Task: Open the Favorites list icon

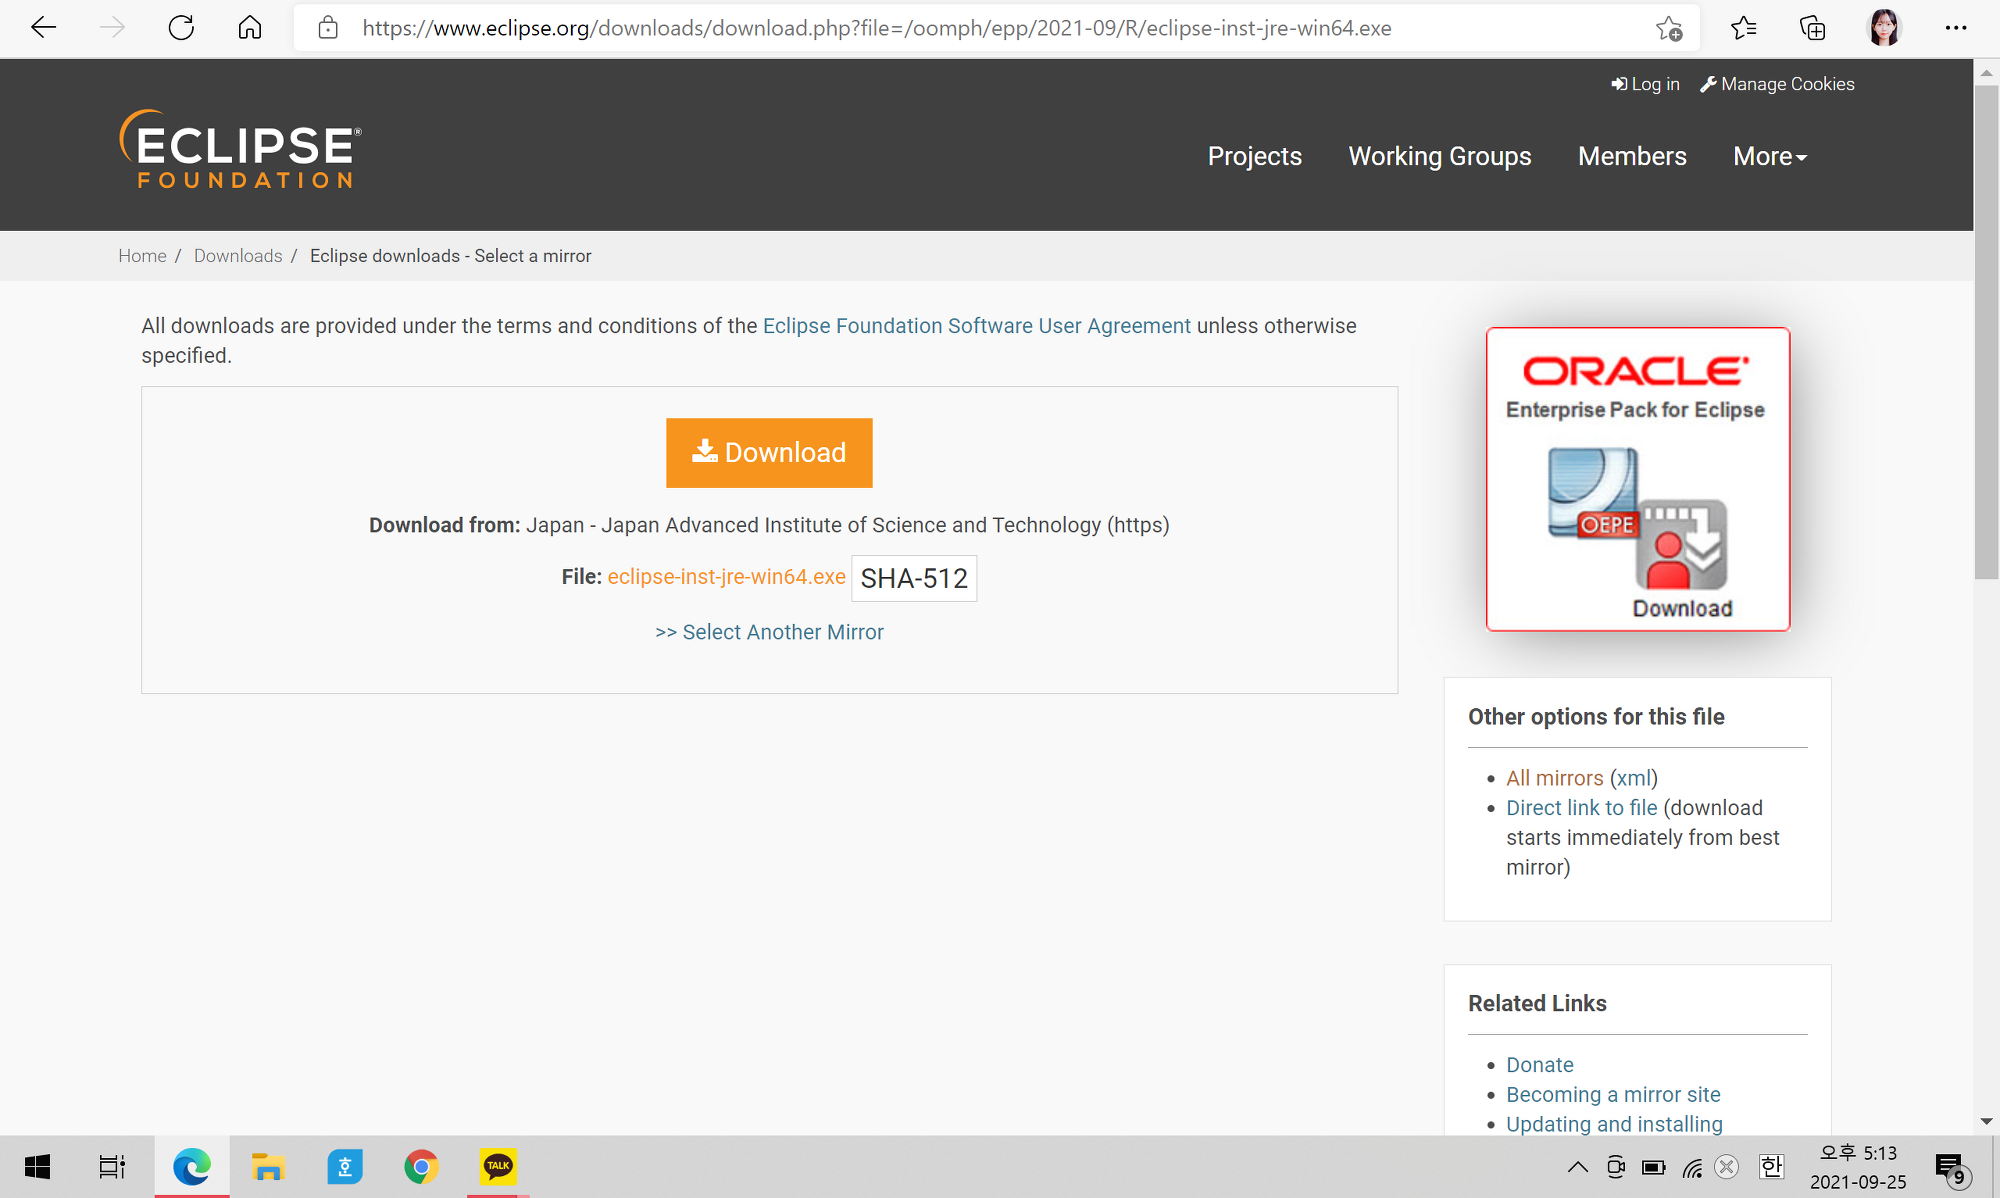Action: point(1743,28)
